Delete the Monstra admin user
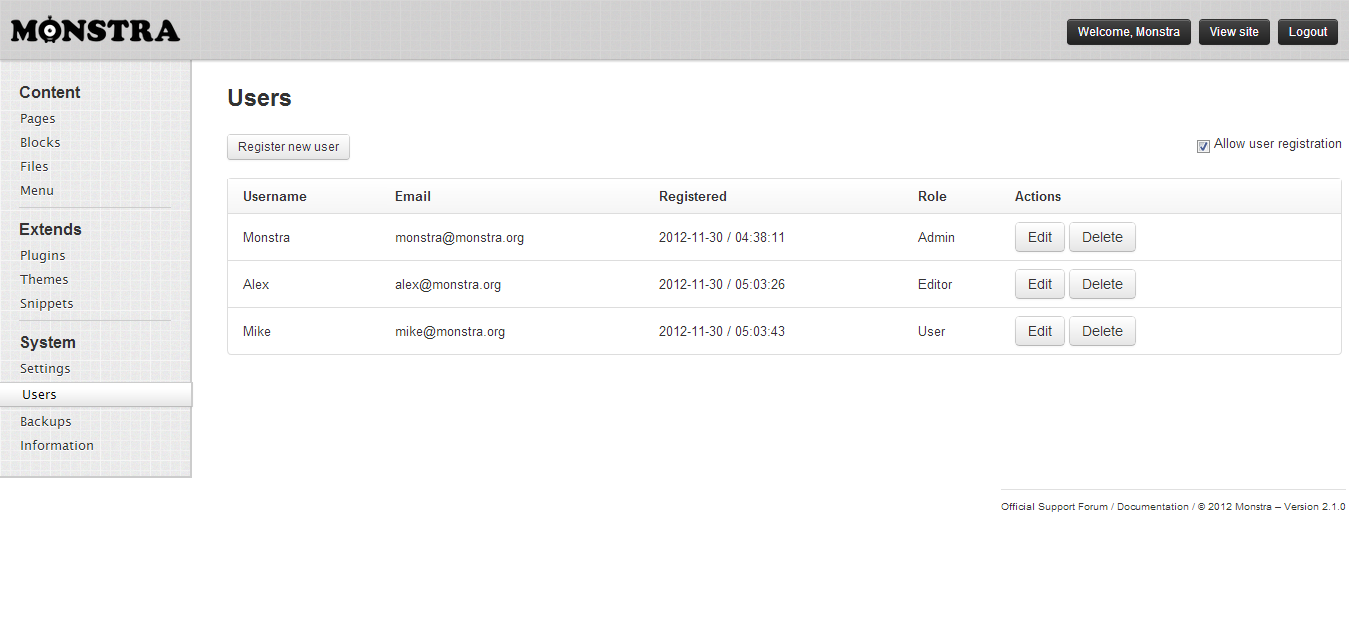 1102,237
